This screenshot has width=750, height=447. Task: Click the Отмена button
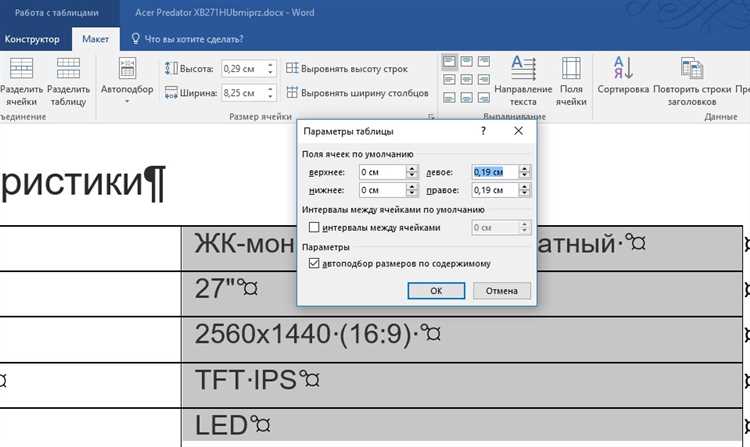pos(501,291)
